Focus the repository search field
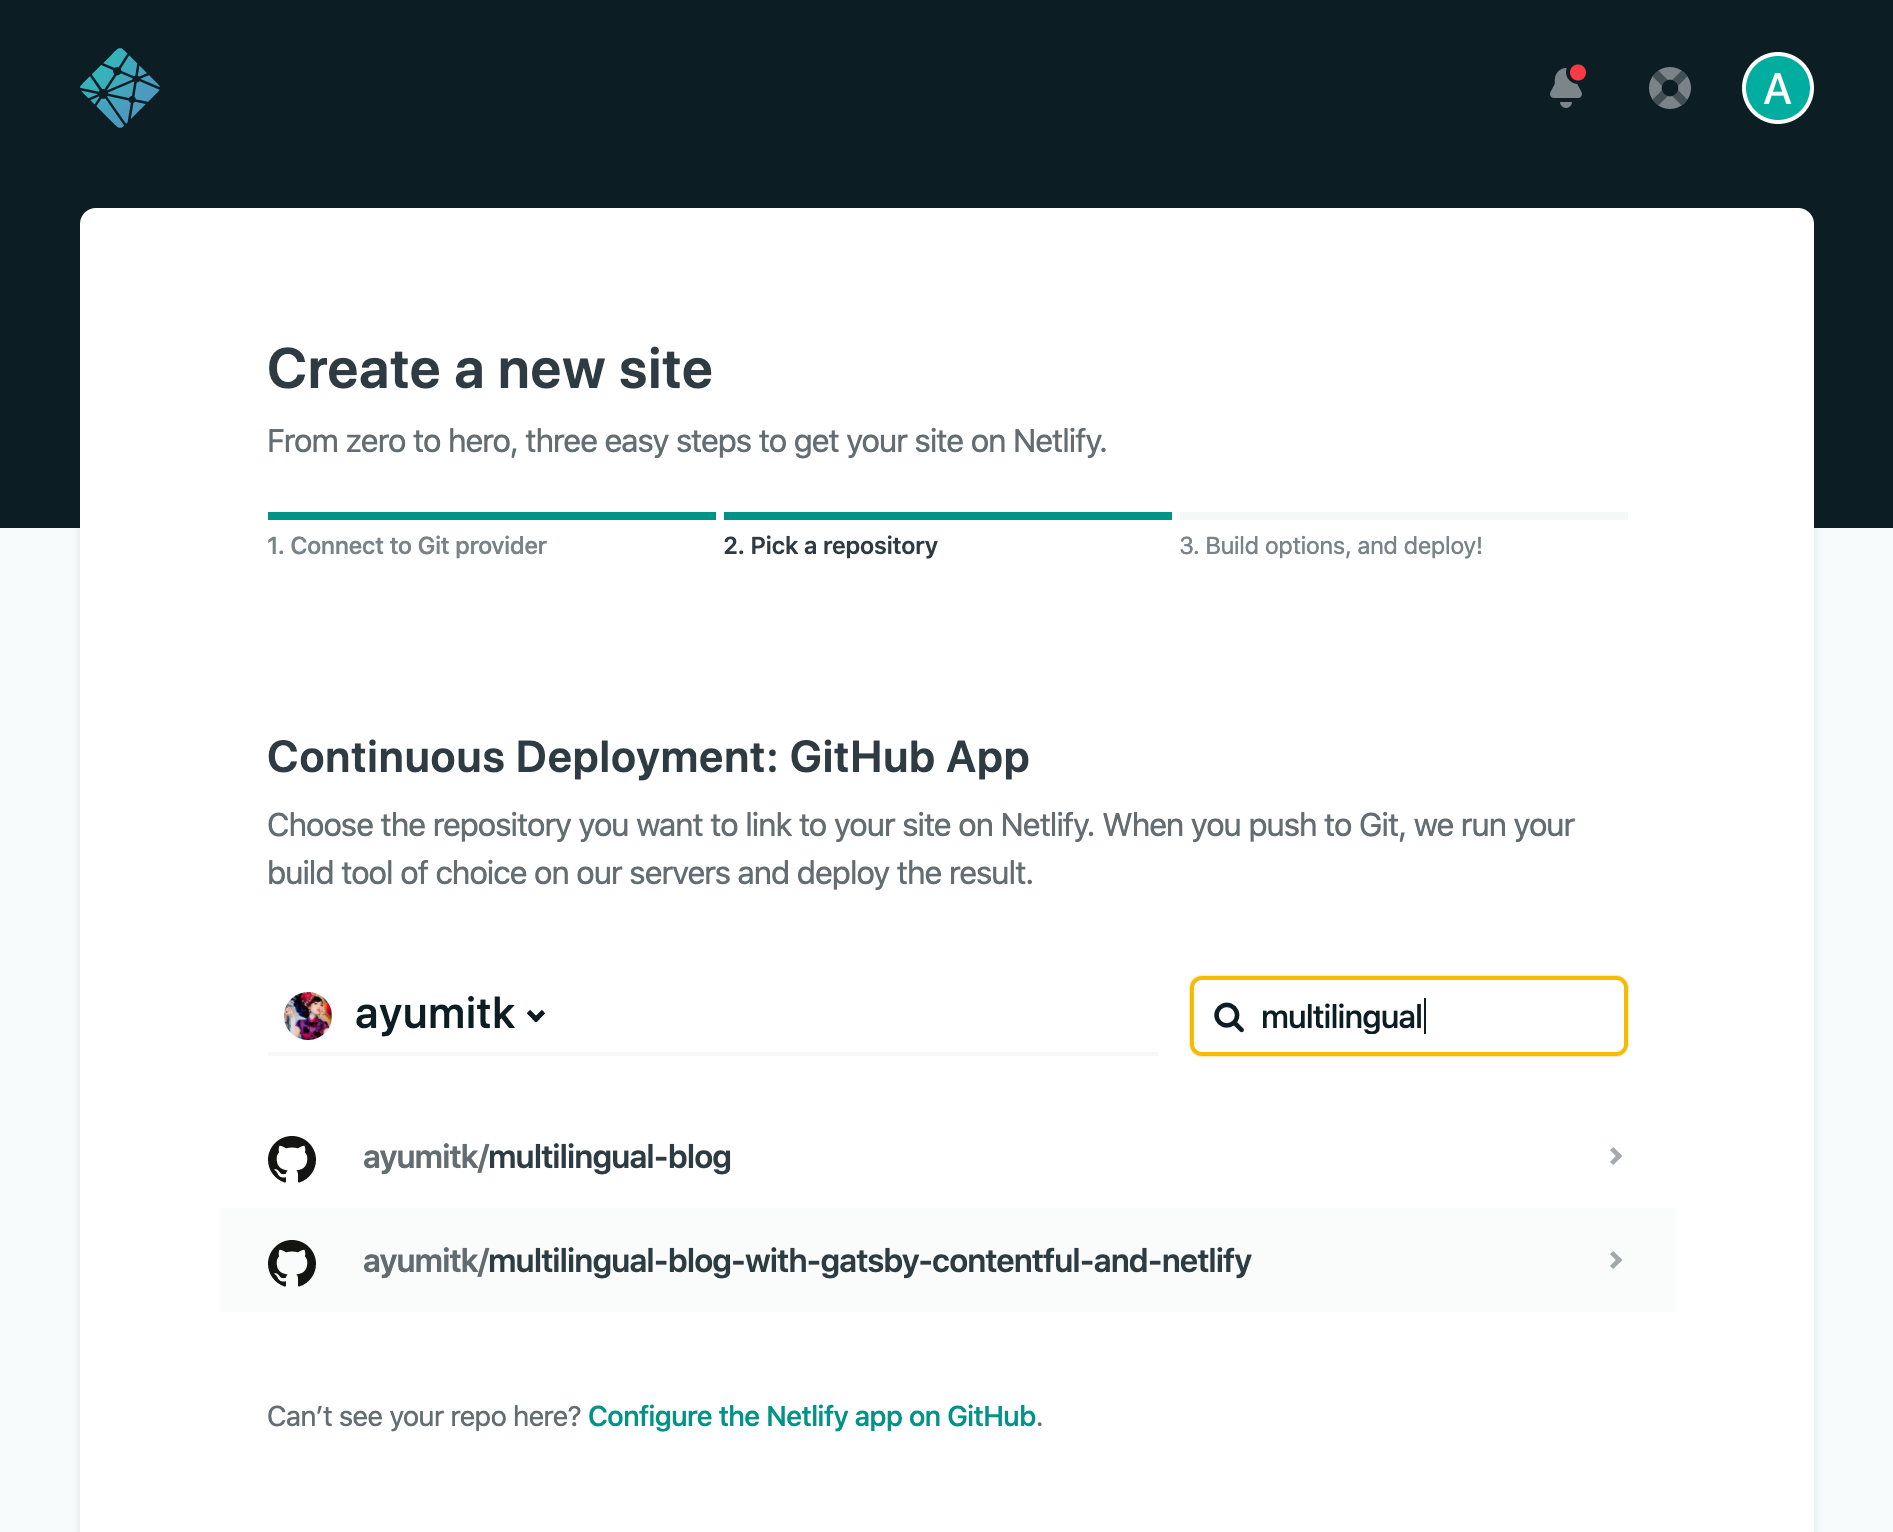The image size is (1893, 1532). [x=1409, y=1016]
